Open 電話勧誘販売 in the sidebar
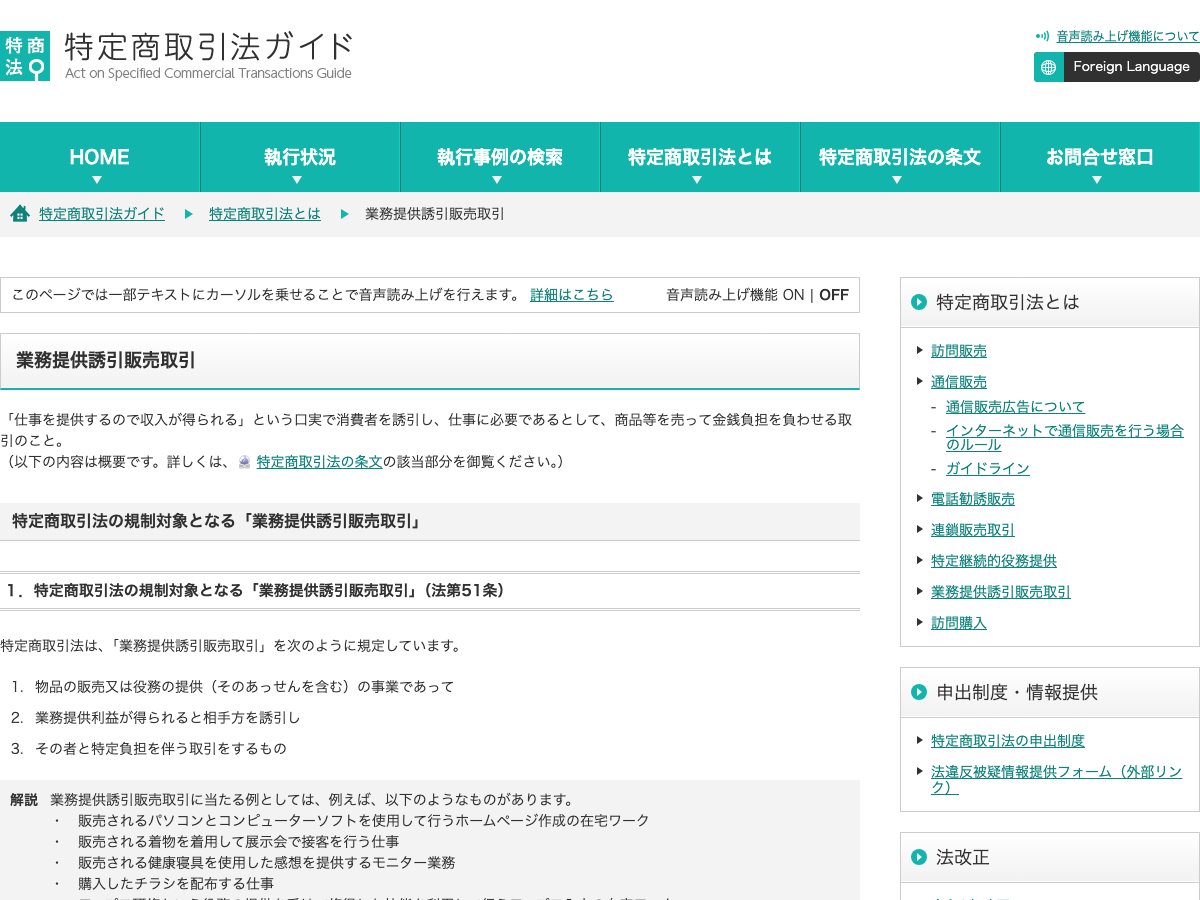 [x=973, y=499]
